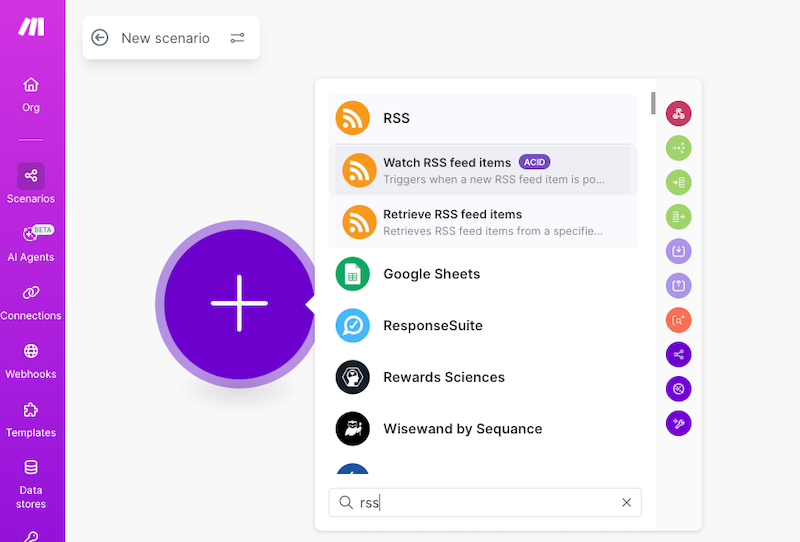The width and height of the screenshot is (800, 542).
Task: Open scenario settings sliders icon
Action: click(x=237, y=38)
